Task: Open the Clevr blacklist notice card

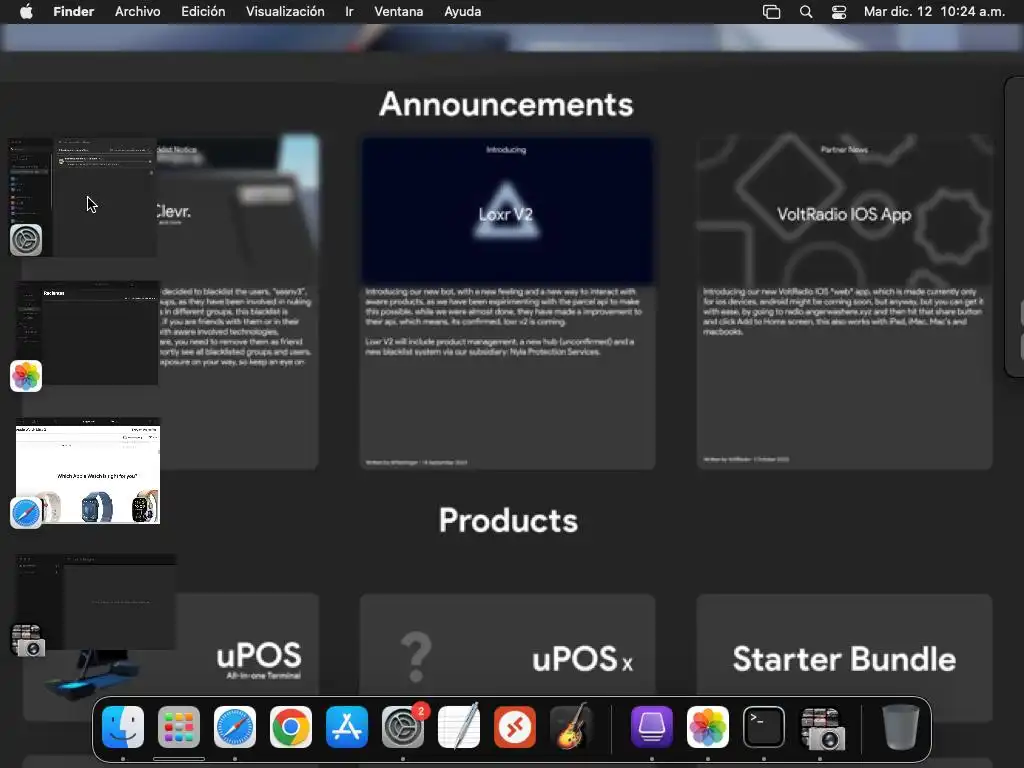Action: (x=238, y=302)
